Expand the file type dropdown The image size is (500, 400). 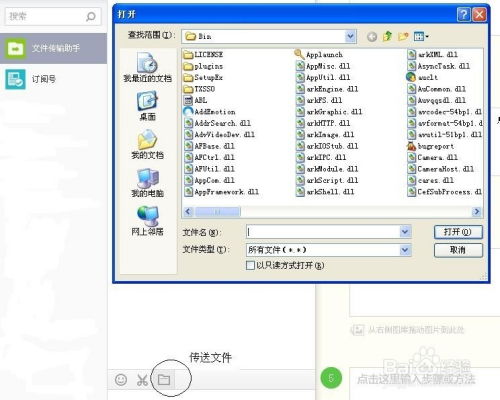pyautogui.click(x=405, y=250)
